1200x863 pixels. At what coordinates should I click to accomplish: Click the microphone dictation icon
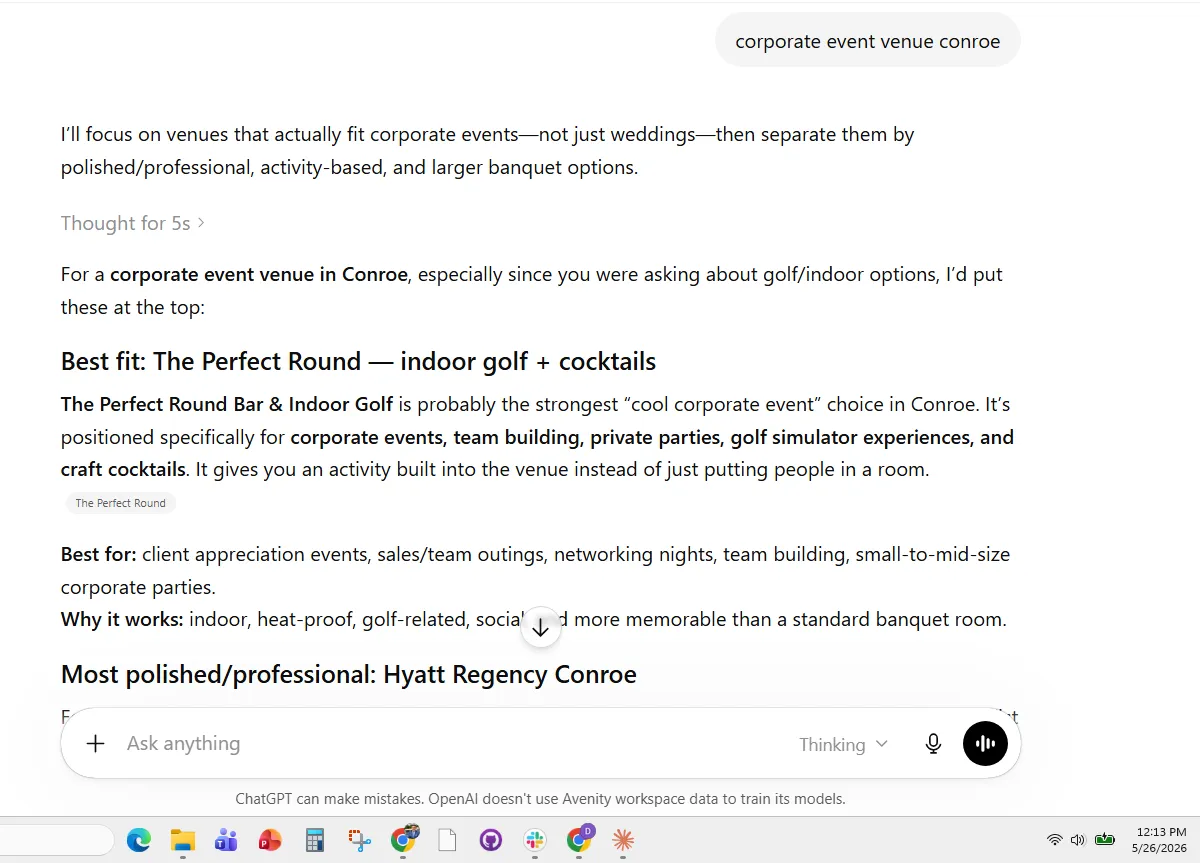[933, 744]
